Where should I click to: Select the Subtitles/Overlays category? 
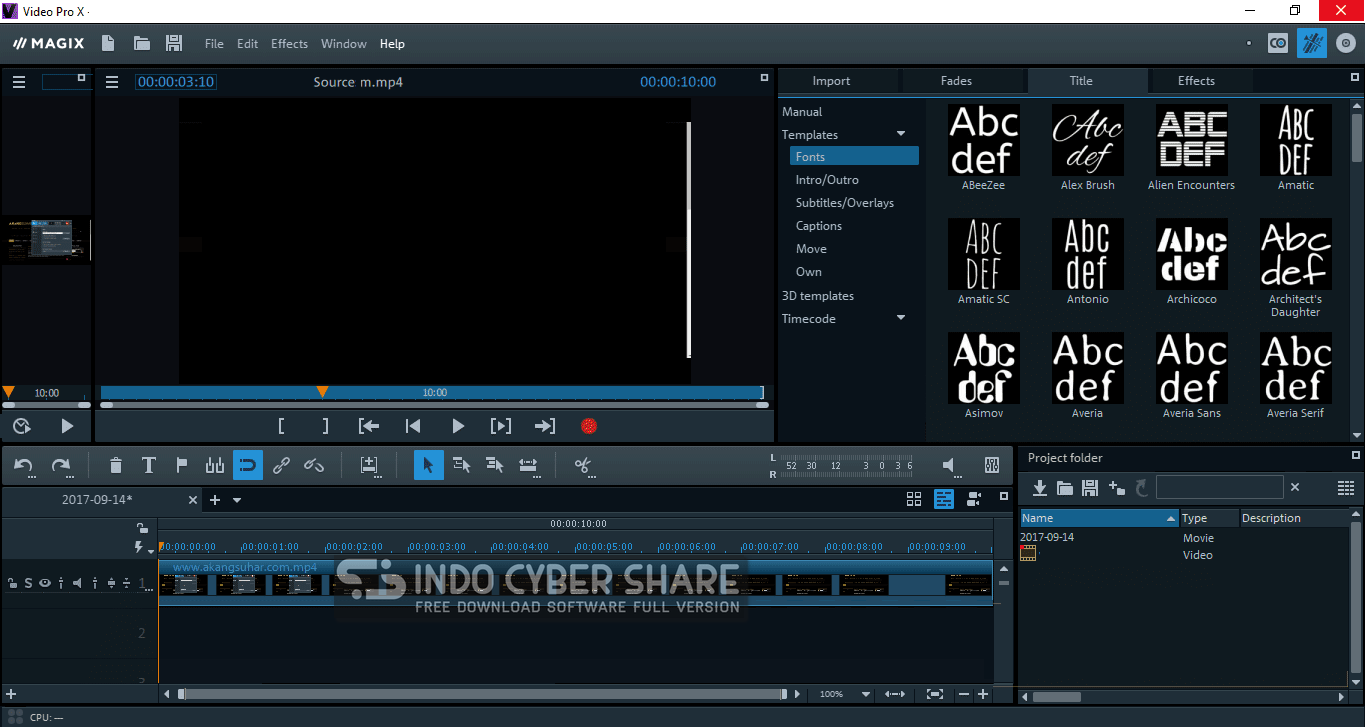[845, 203]
